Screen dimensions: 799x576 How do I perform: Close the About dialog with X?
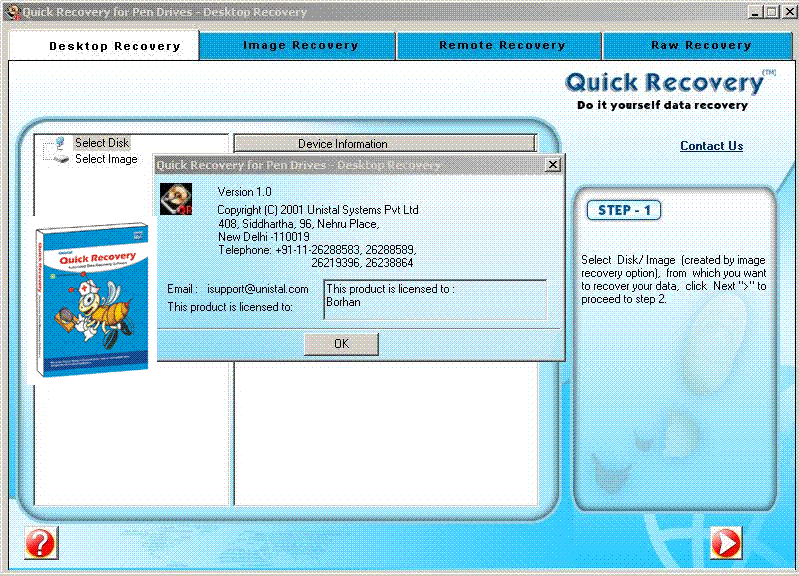pos(552,165)
